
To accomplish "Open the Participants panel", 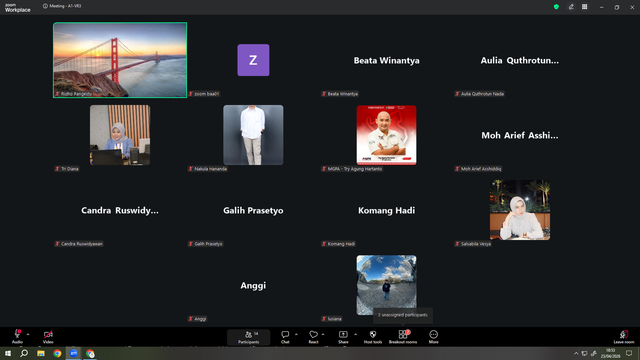I will 249,337.
